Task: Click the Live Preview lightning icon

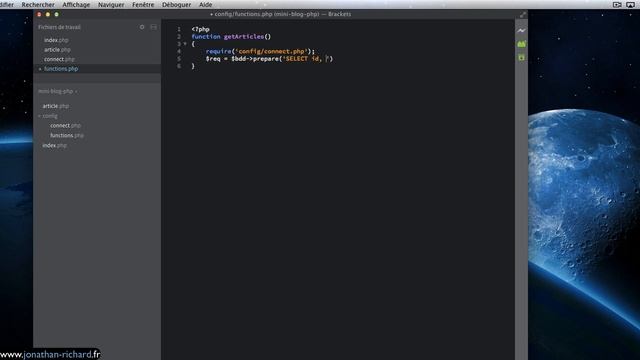Action: point(521,31)
